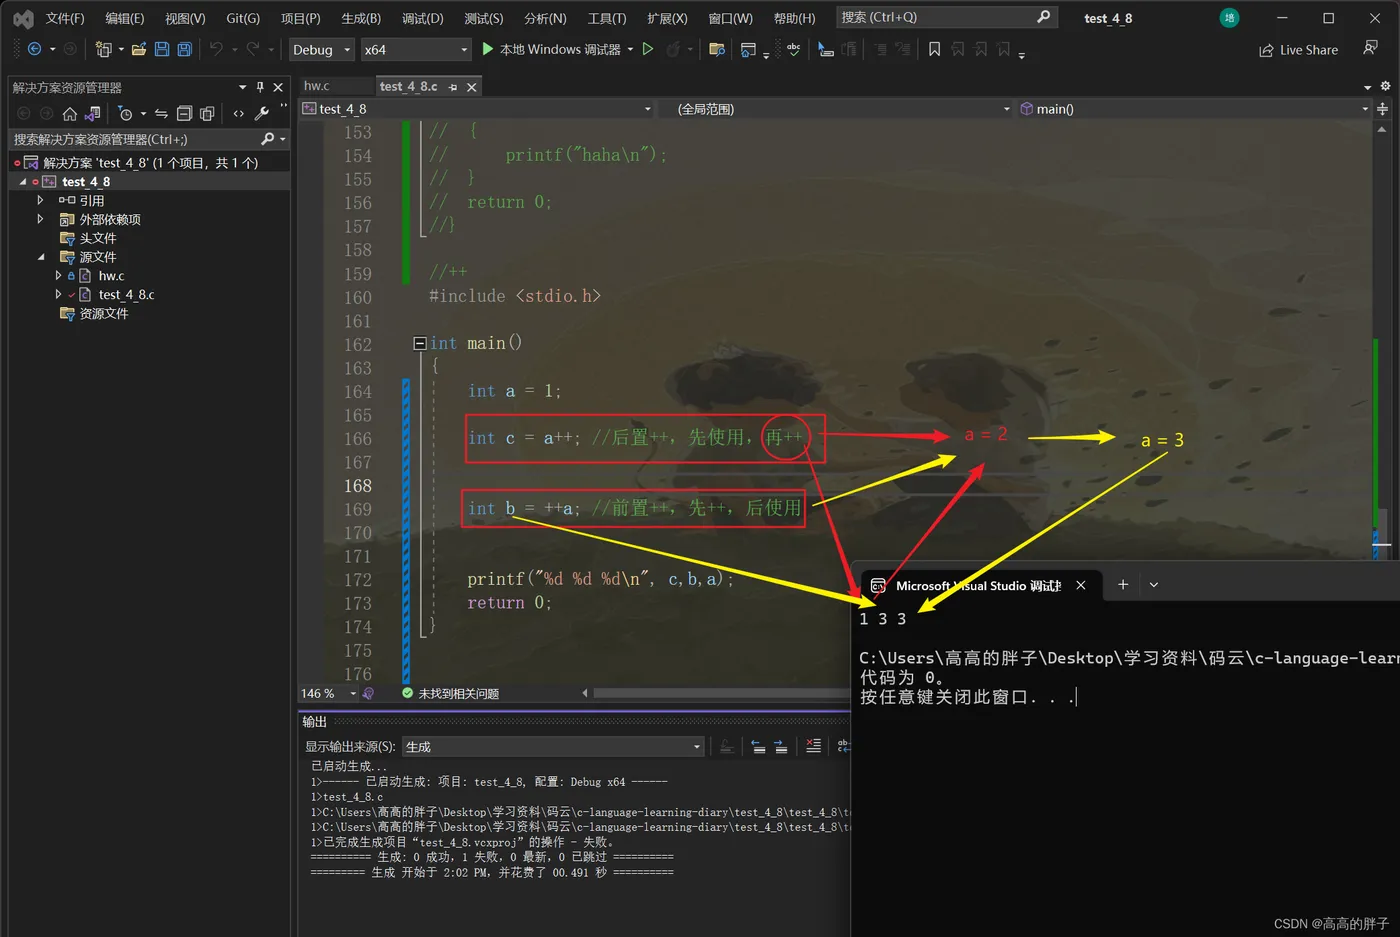
Task: Pin the Solution Explorer panel
Action: click(x=260, y=87)
